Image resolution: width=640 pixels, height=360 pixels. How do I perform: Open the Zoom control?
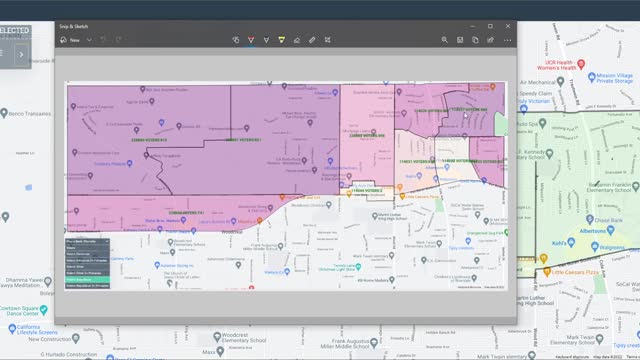444,40
